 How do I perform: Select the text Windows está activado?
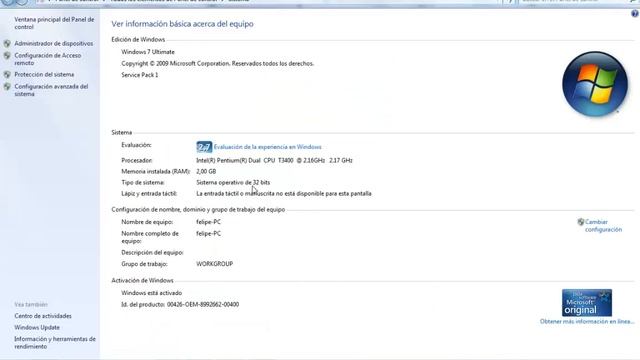coord(151,293)
